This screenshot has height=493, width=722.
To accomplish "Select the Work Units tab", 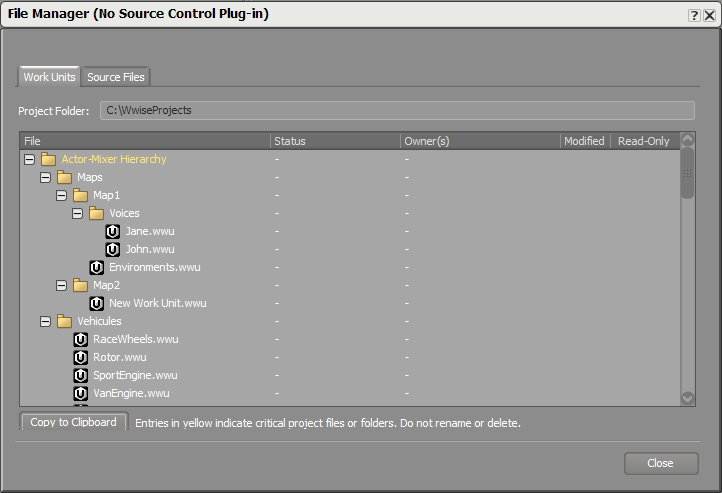I will [x=50, y=77].
